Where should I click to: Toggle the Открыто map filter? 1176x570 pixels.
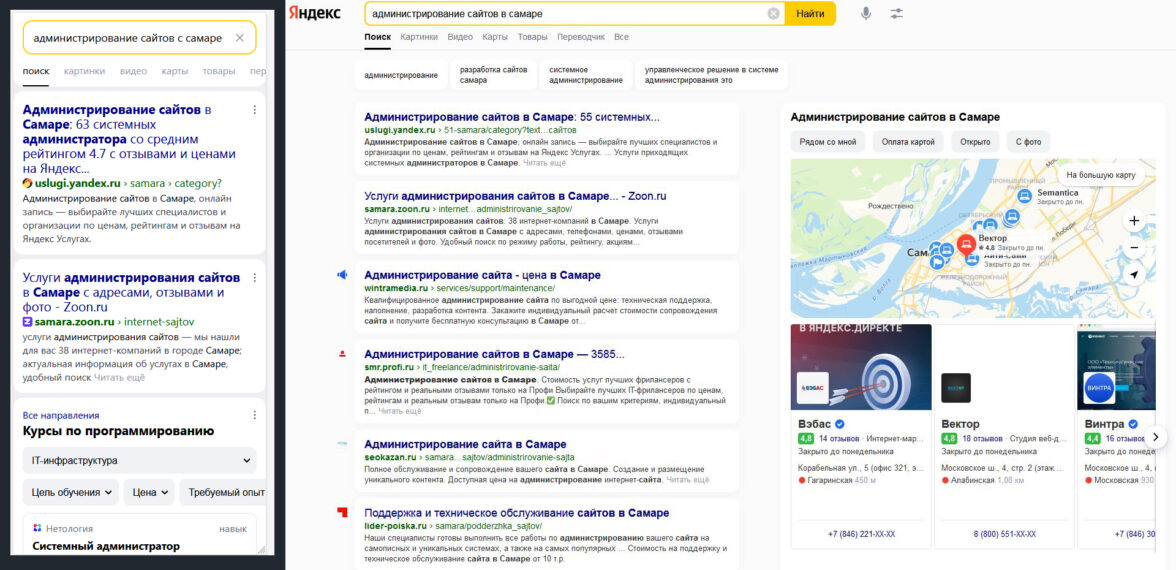[x=974, y=142]
